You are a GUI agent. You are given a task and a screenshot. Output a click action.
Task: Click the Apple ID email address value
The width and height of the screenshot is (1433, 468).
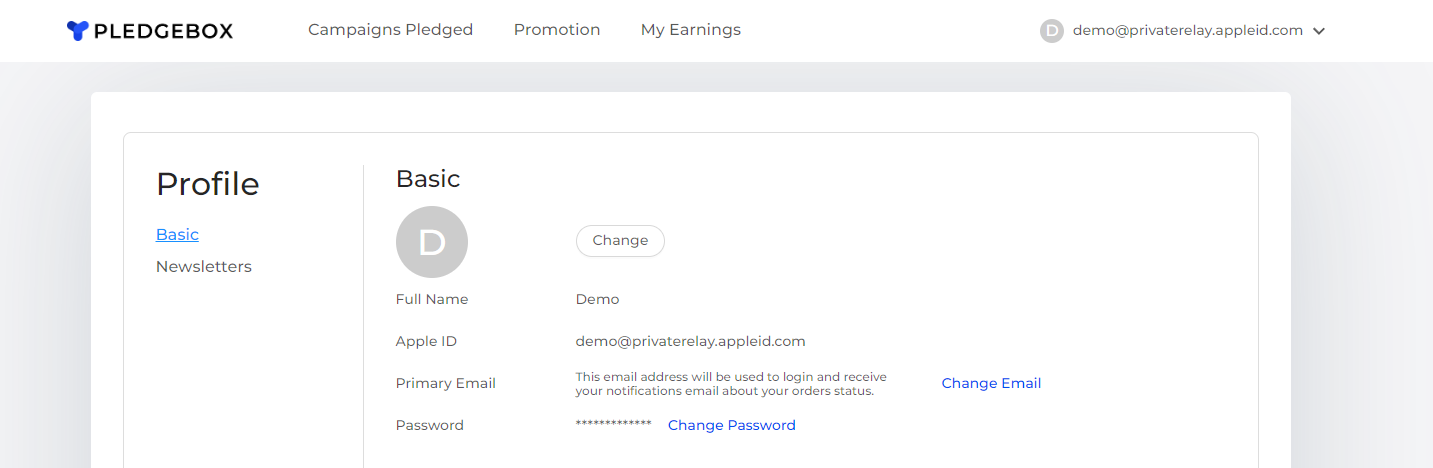(x=691, y=341)
